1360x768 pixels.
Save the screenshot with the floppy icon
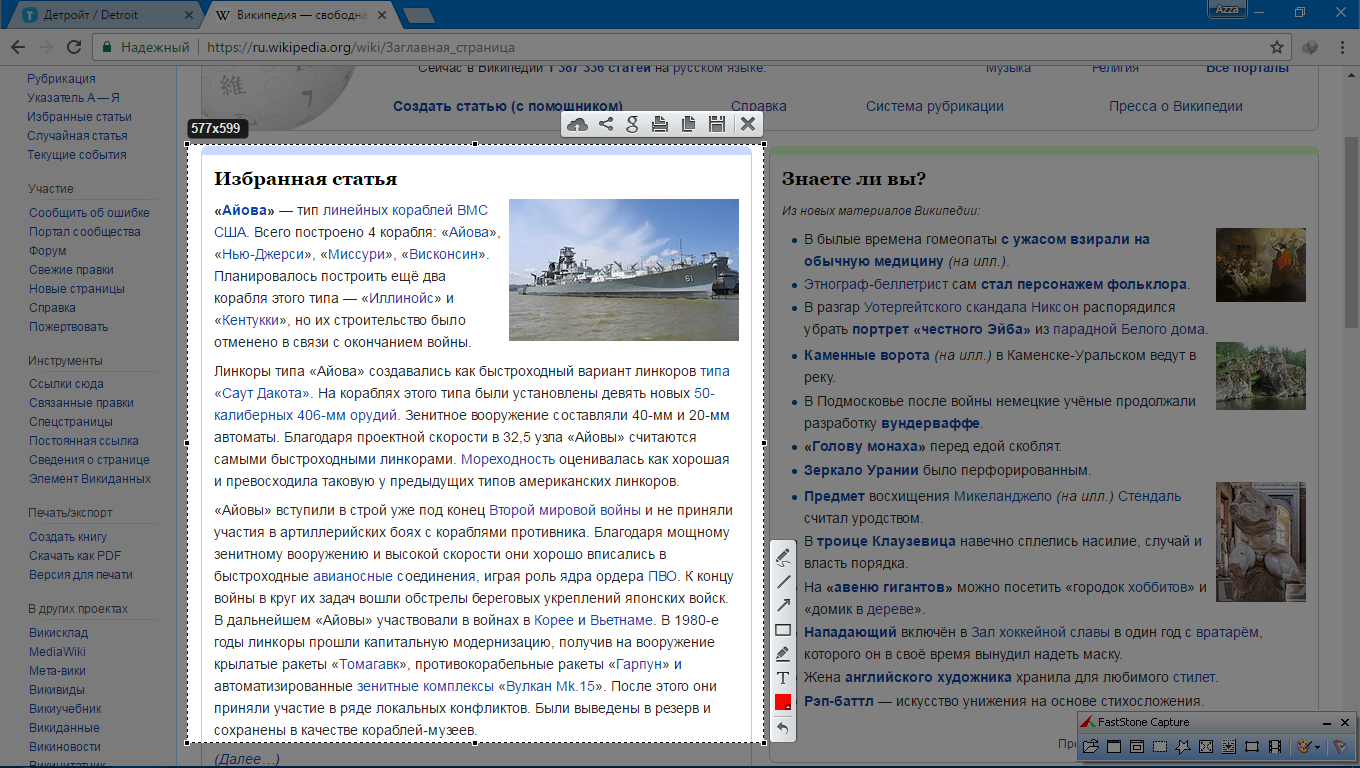pos(716,124)
